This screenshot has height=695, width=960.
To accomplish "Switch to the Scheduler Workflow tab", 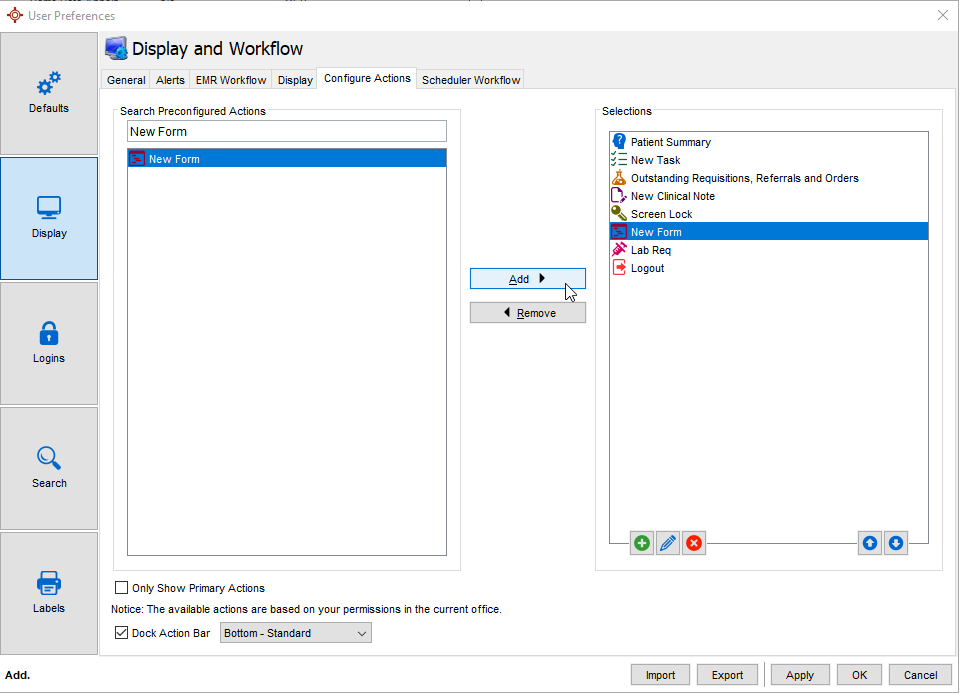I will (x=471, y=80).
